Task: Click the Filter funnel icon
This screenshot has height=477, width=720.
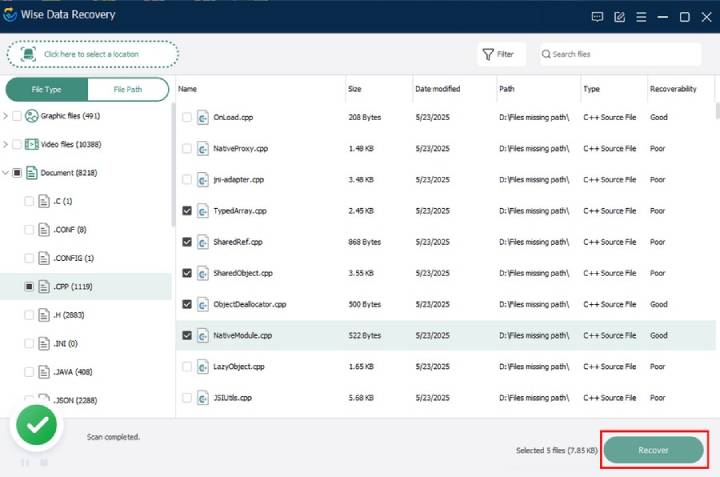Action: tap(488, 54)
